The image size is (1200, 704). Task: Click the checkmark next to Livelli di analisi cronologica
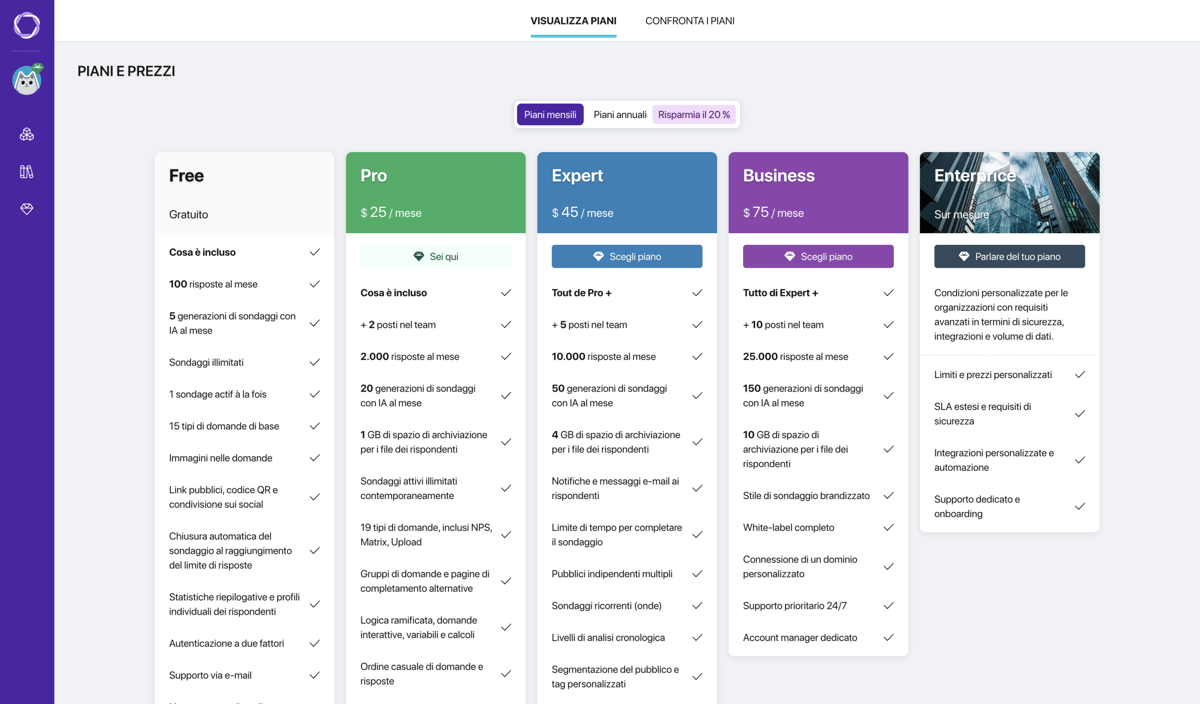point(697,638)
